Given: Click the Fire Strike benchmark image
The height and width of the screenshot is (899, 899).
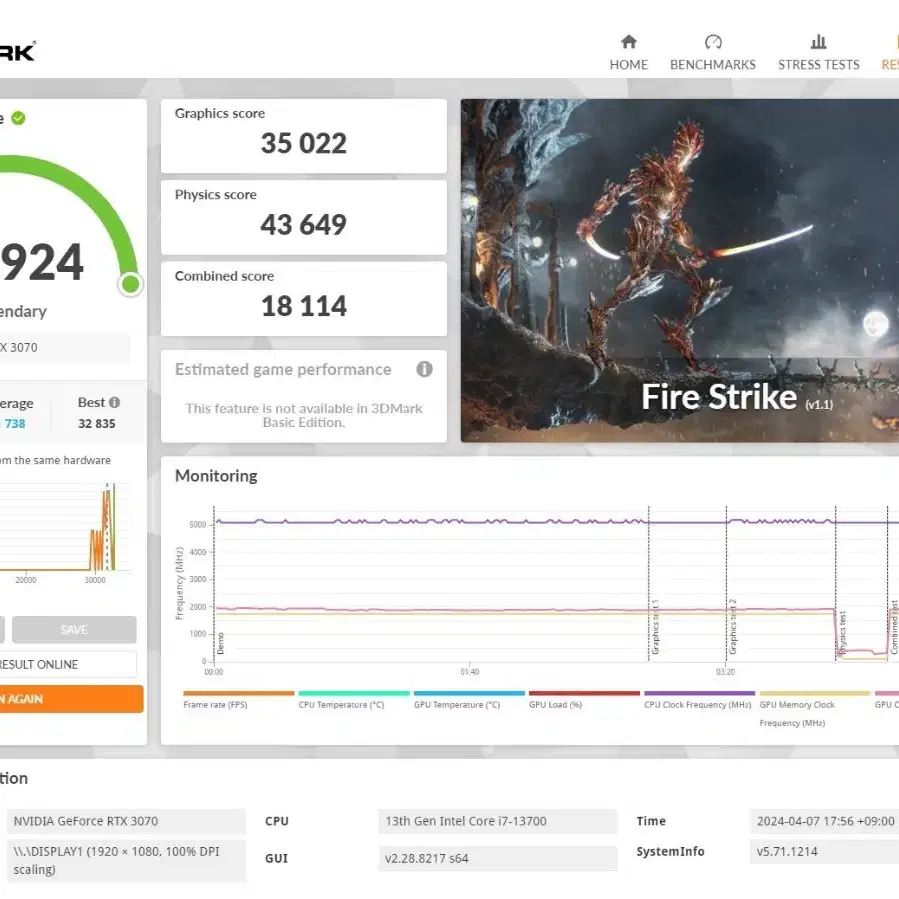Looking at the screenshot, I should click(x=679, y=271).
